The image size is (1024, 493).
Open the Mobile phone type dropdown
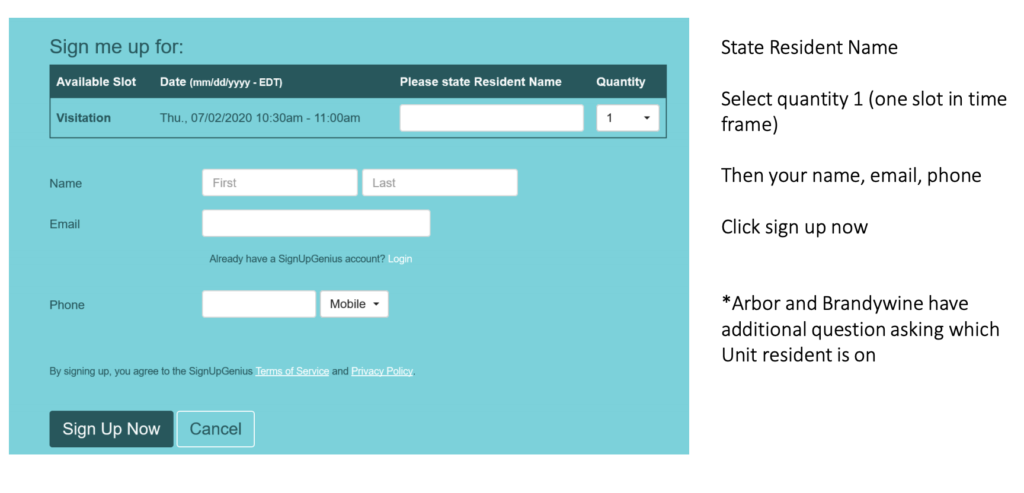tap(354, 304)
